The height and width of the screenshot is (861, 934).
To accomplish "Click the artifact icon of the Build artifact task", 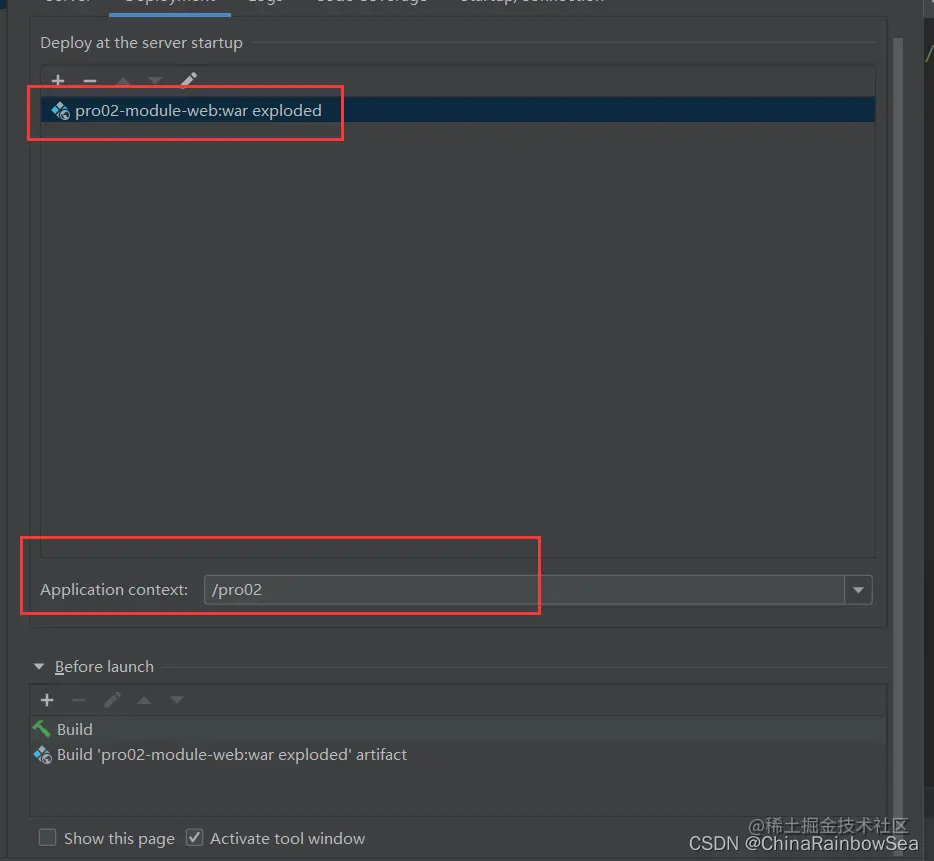I will point(42,755).
